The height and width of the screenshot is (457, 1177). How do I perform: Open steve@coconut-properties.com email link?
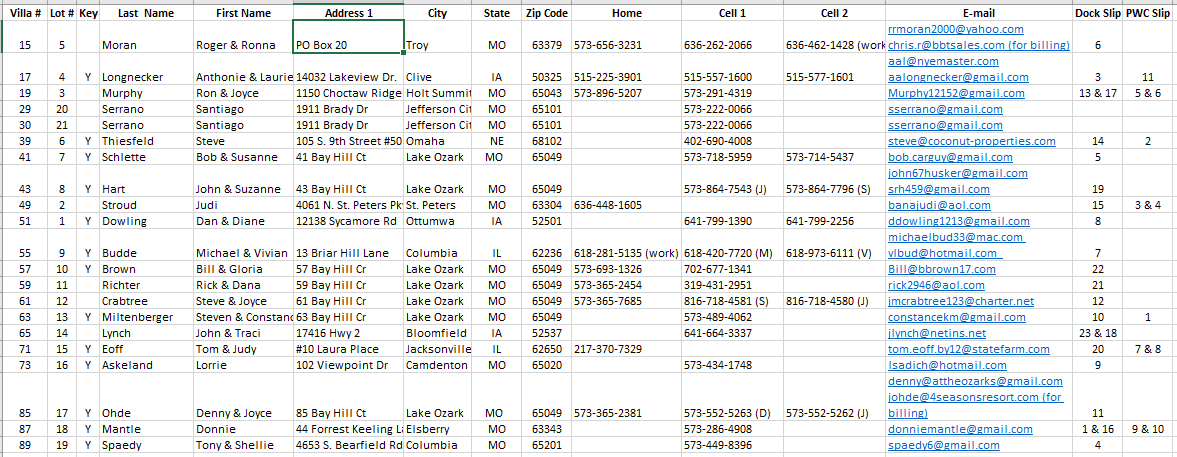pos(971,141)
